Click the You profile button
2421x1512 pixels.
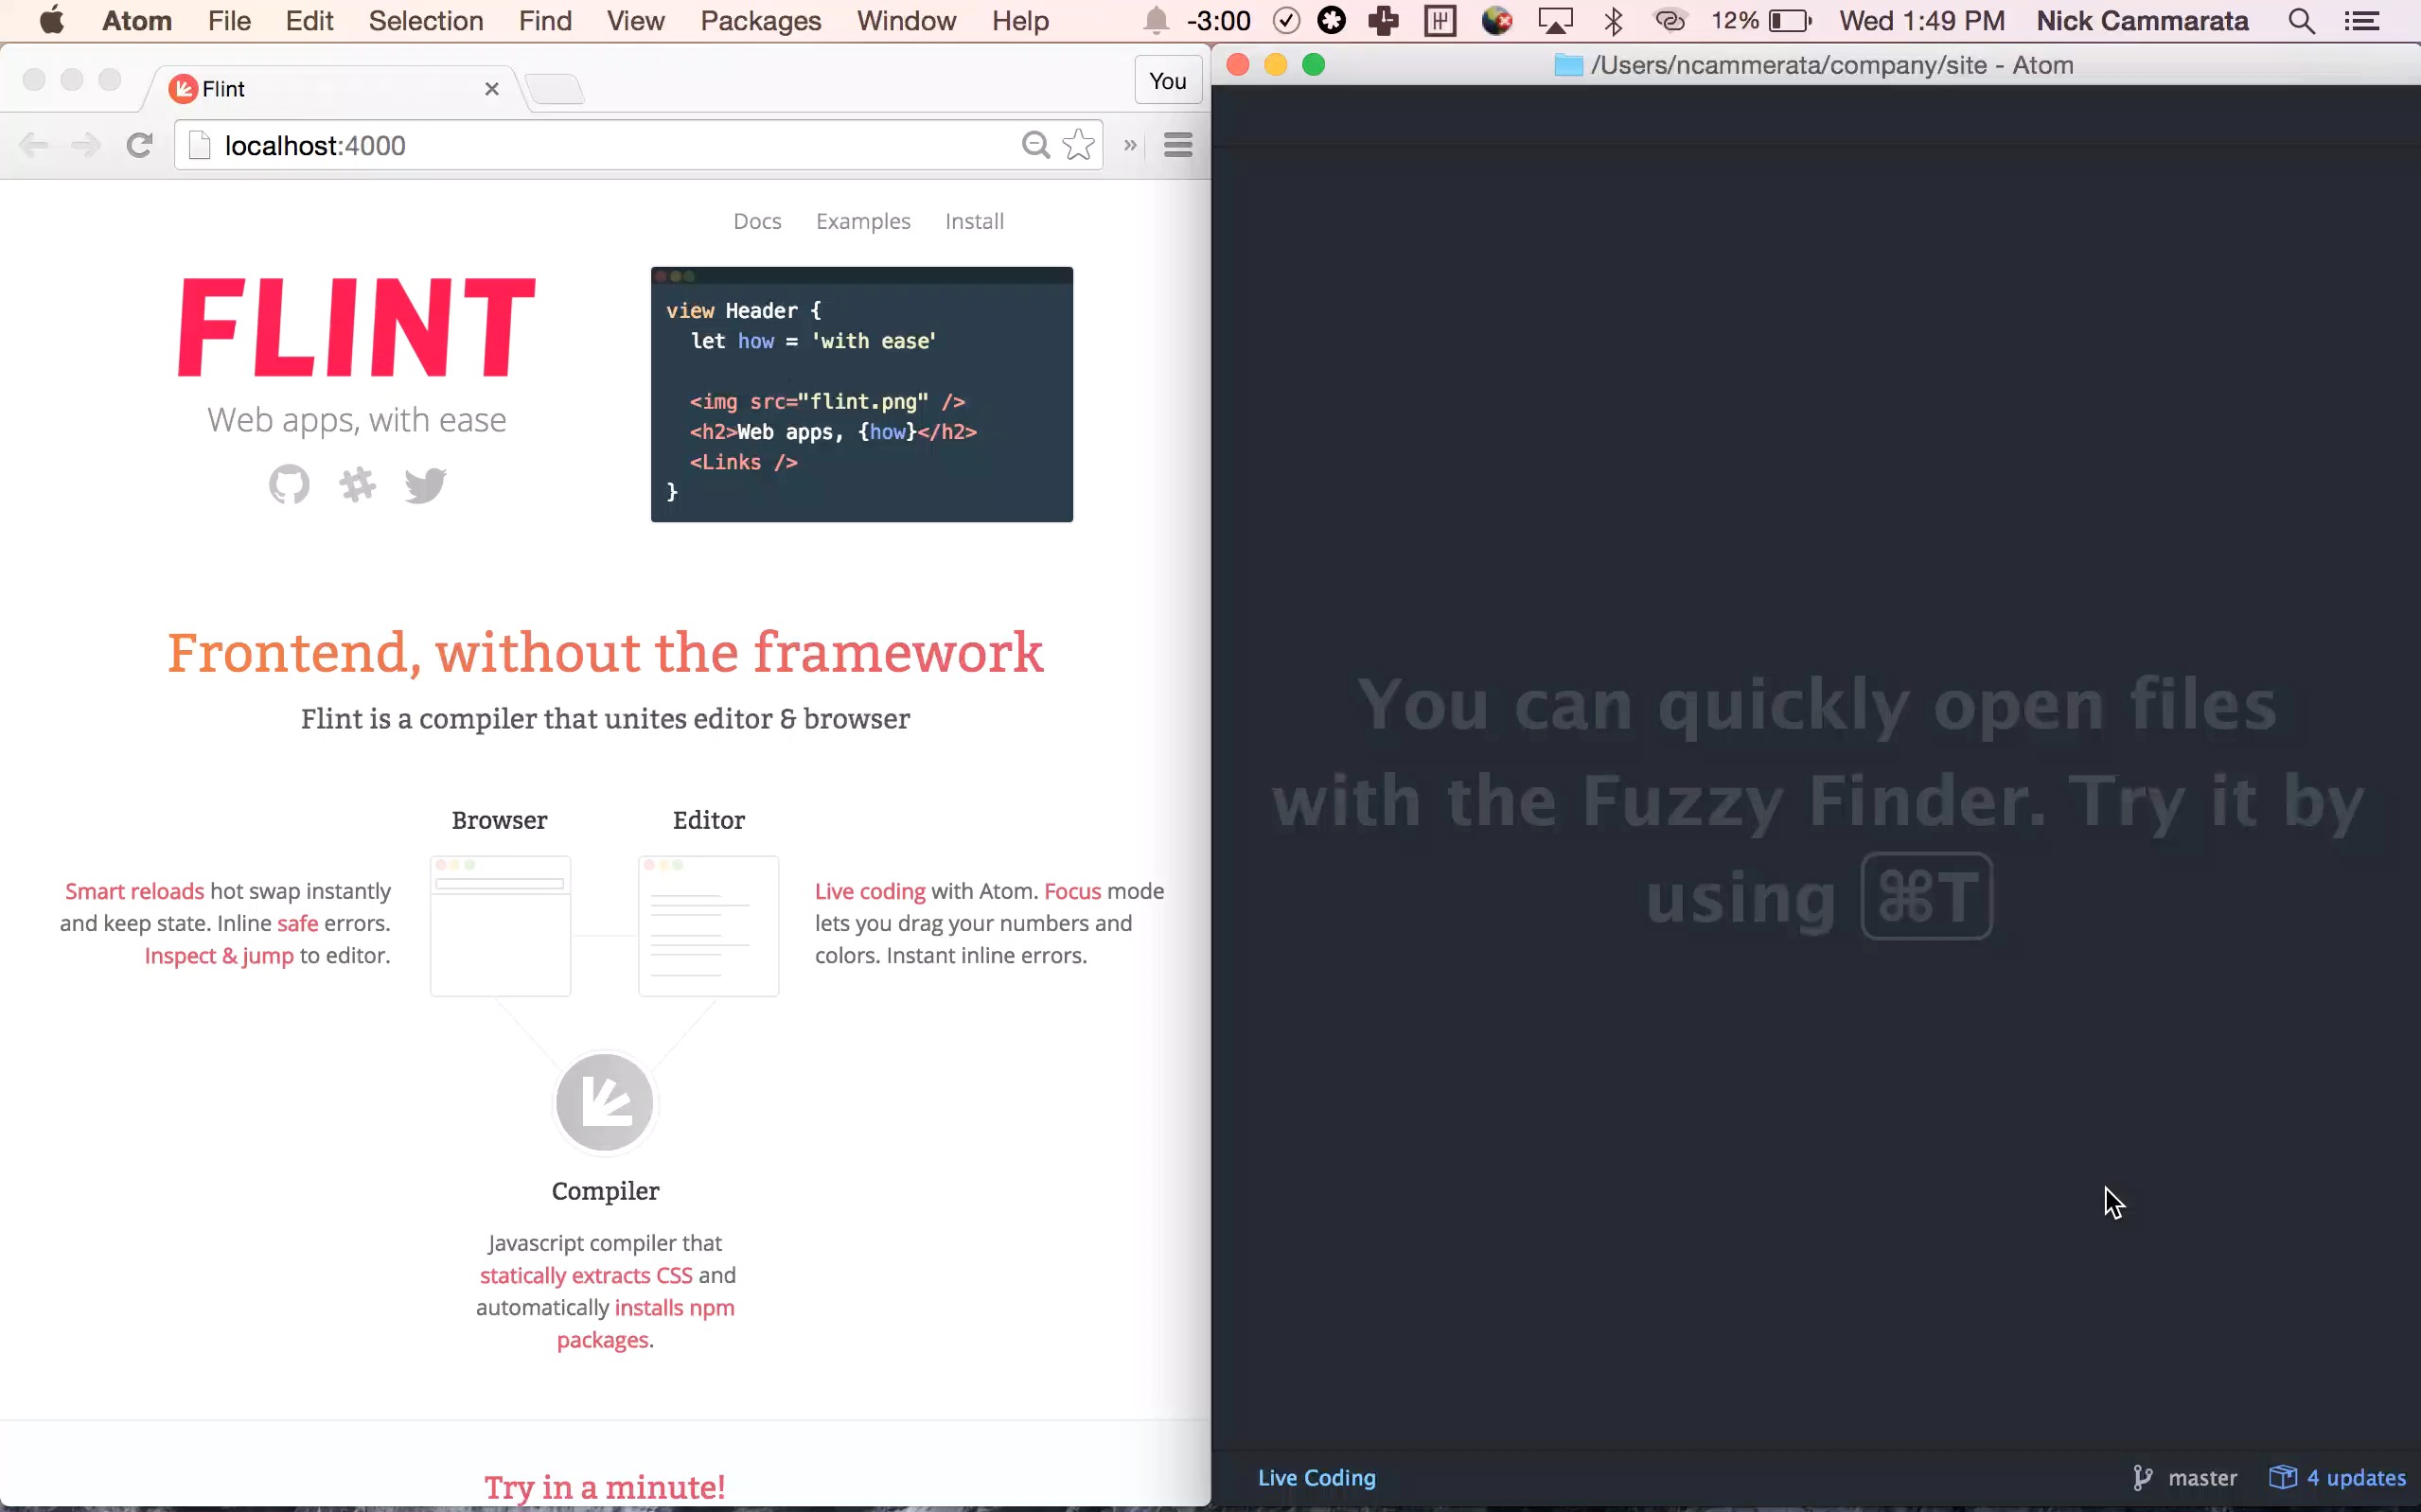[x=1167, y=81]
